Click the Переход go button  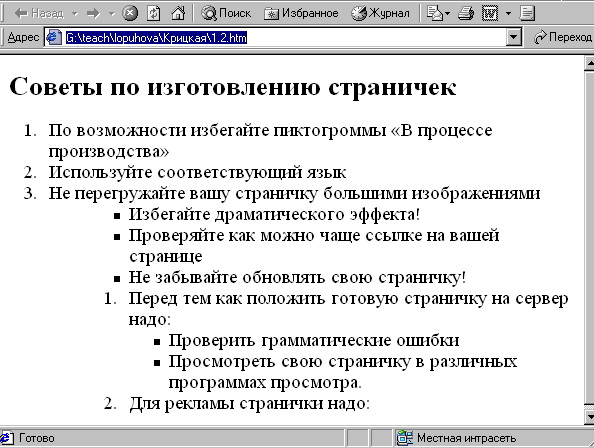pyautogui.click(x=562, y=37)
